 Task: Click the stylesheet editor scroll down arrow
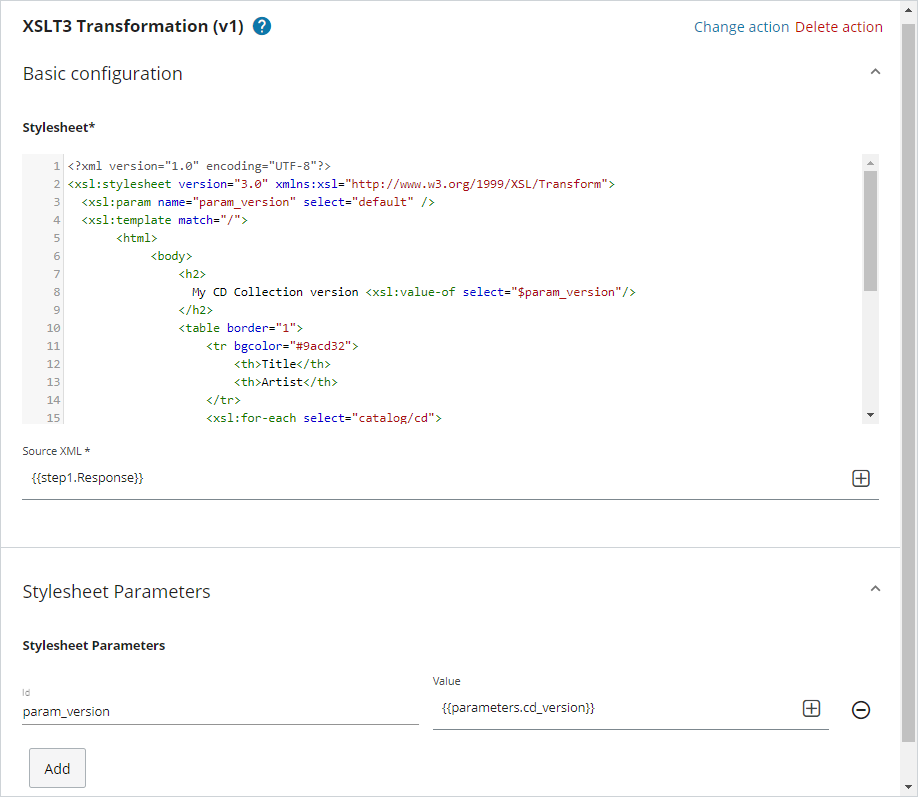point(871,415)
